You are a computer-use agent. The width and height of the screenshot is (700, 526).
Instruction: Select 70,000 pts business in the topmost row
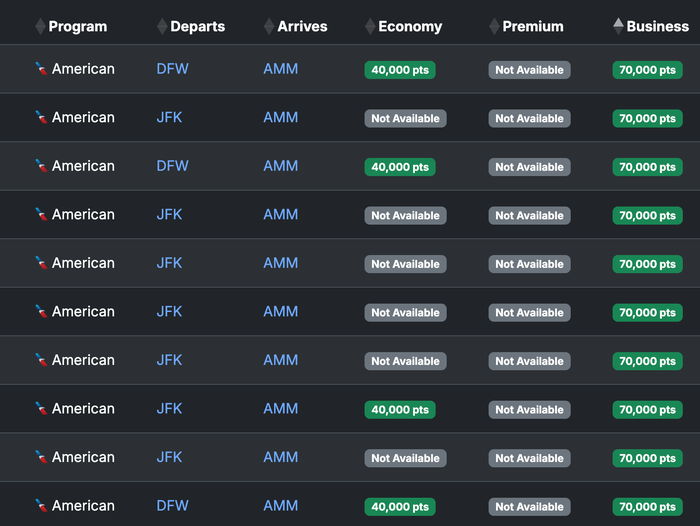click(647, 70)
